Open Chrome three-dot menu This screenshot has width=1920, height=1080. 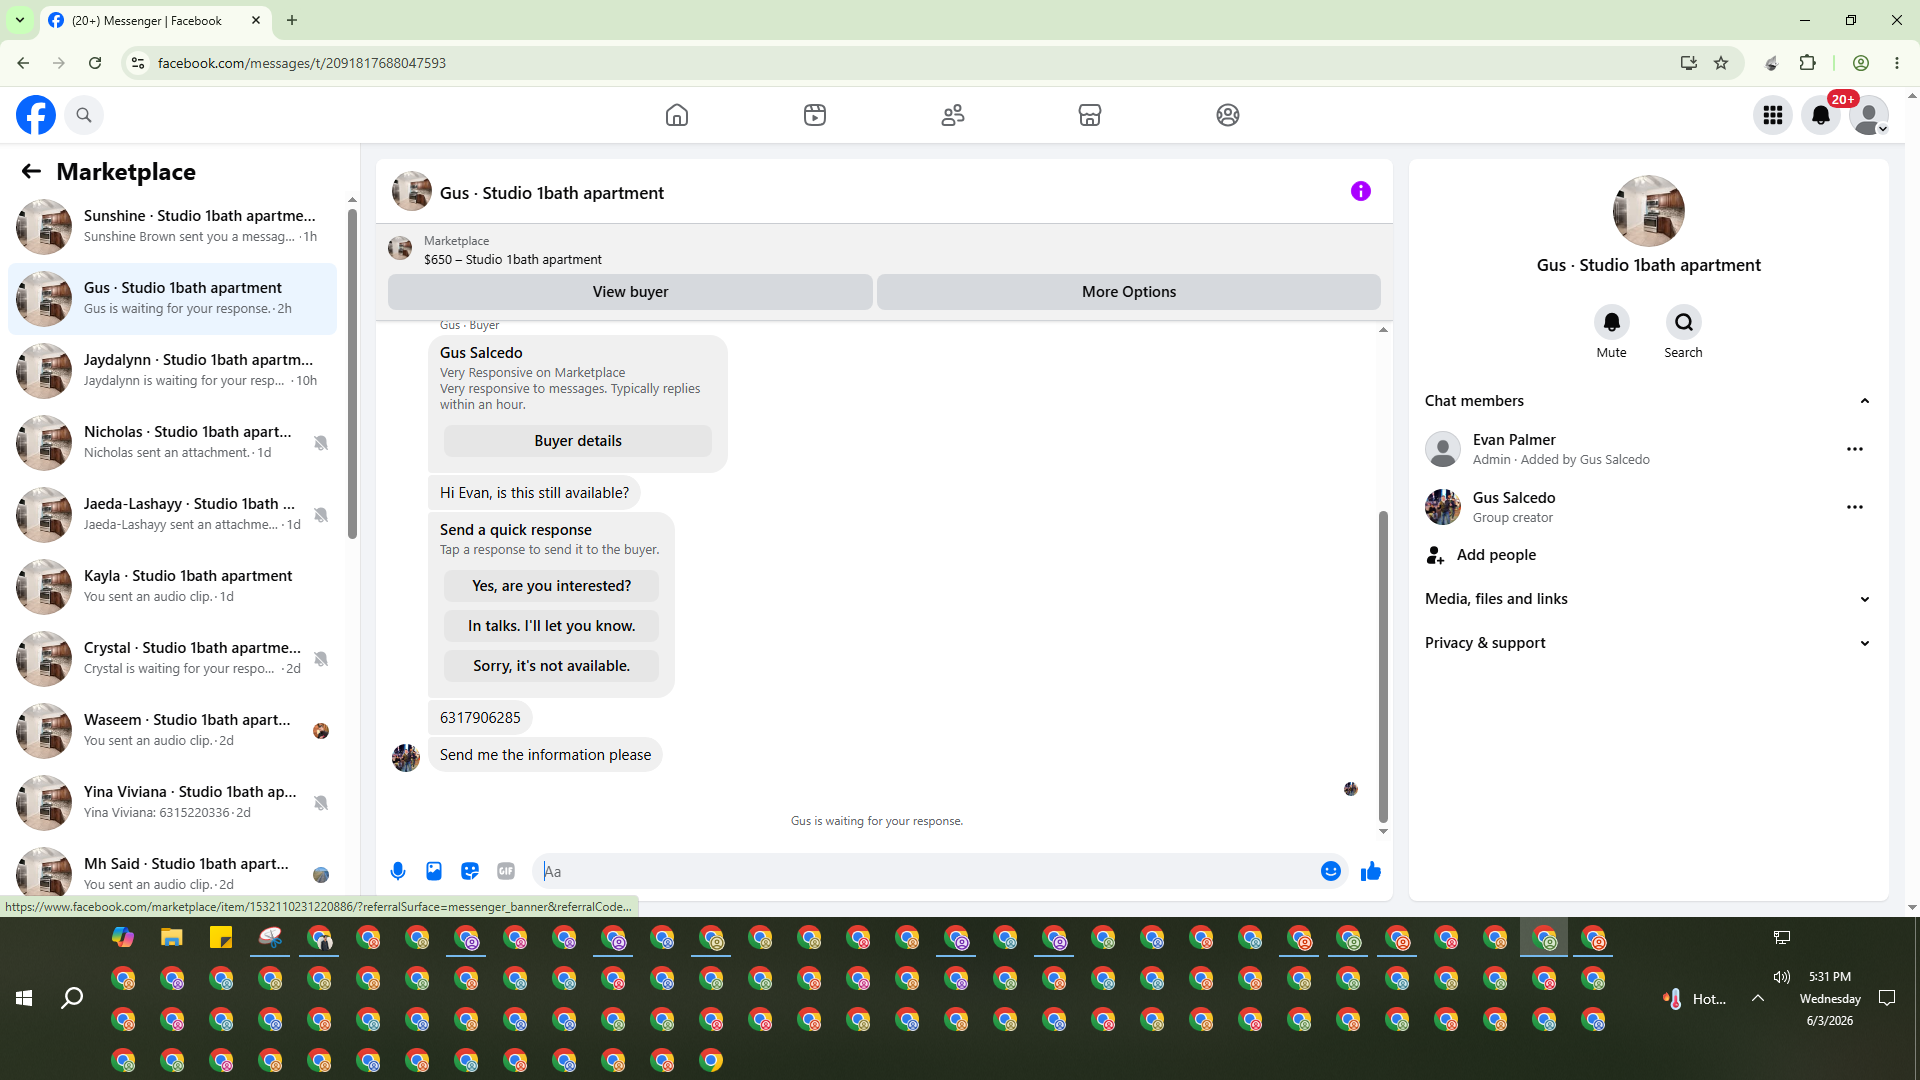coord(1897,63)
